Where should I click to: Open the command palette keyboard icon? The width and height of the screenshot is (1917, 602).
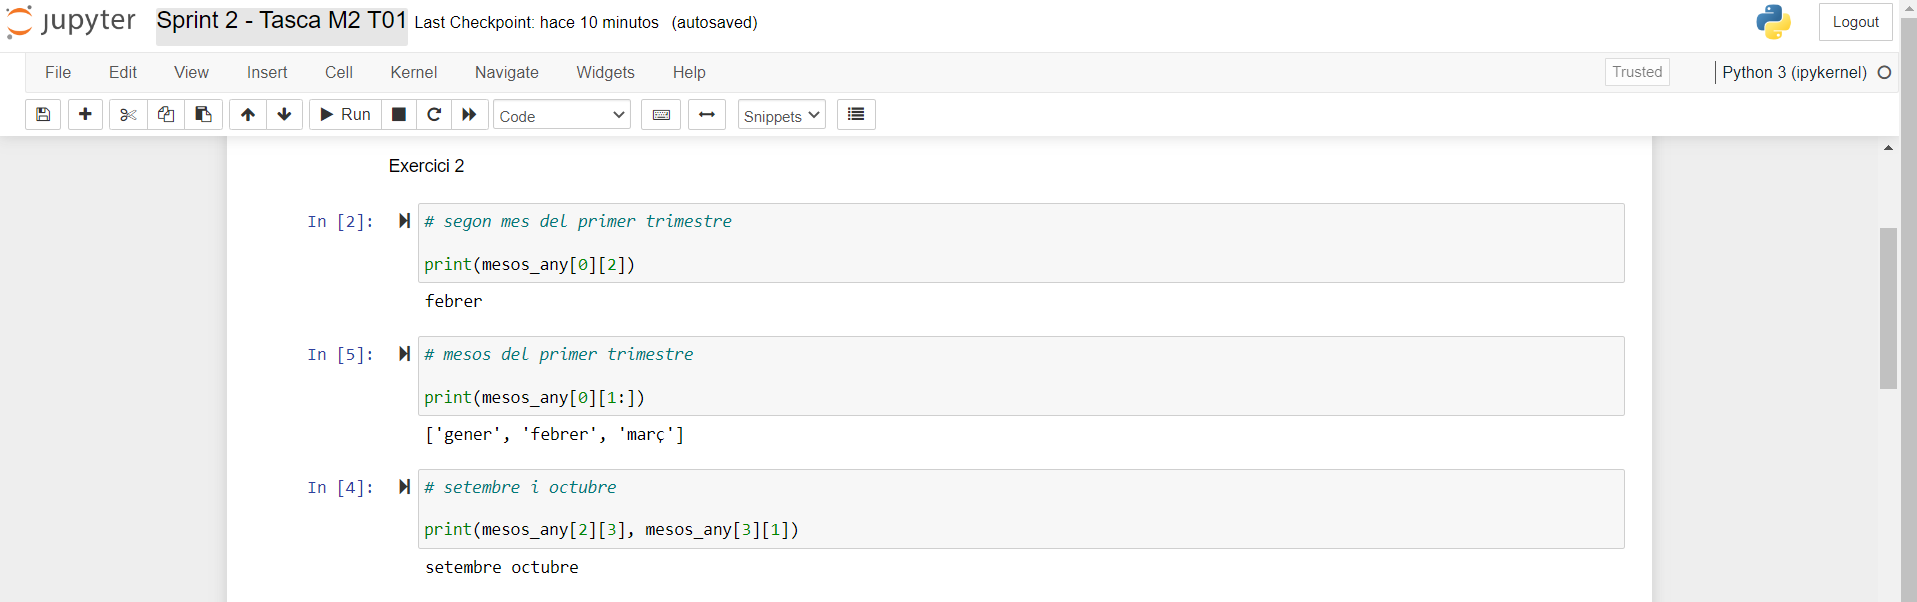[660, 114]
